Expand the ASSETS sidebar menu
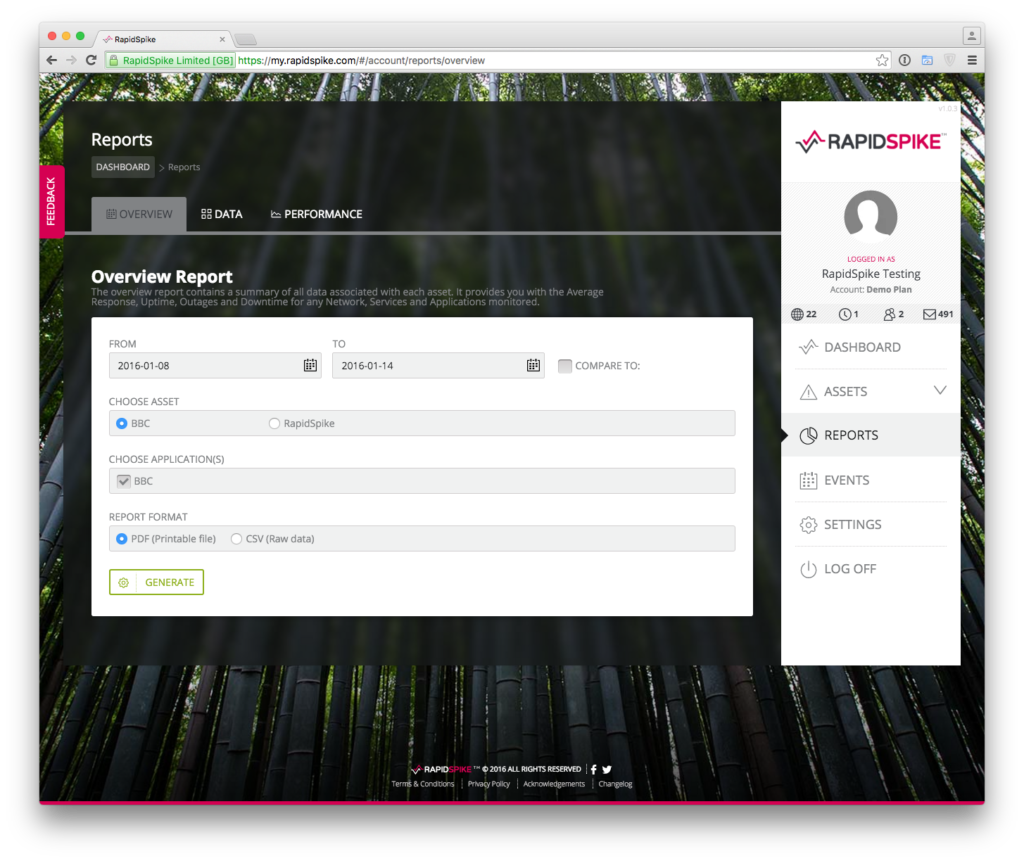This screenshot has height=861, width=1024. pos(869,391)
